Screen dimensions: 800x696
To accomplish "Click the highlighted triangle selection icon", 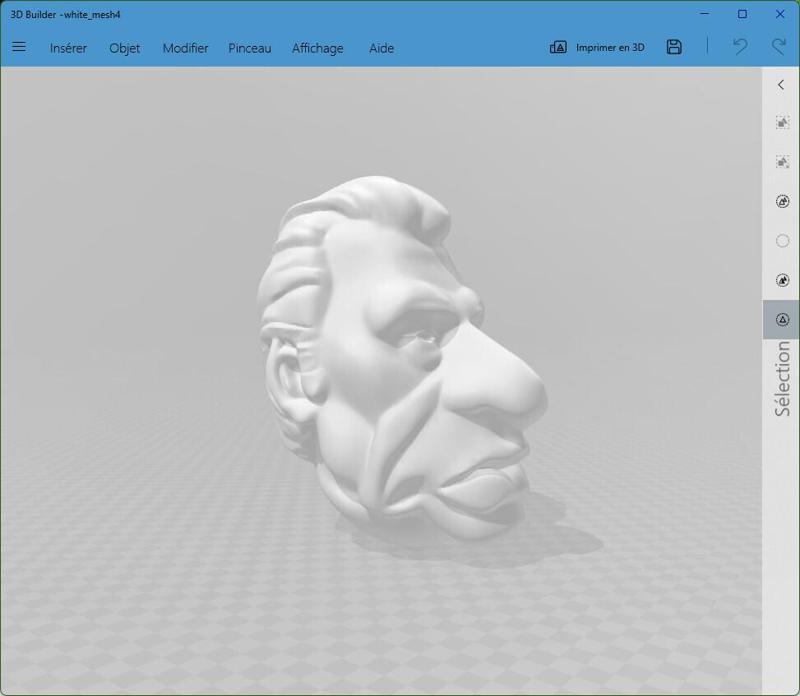I will [x=782, y=319].
